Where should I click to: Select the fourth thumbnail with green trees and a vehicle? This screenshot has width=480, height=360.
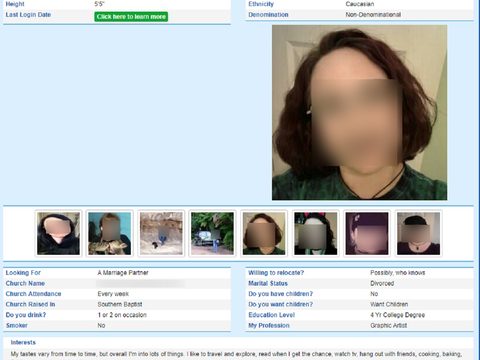(212, 233)
